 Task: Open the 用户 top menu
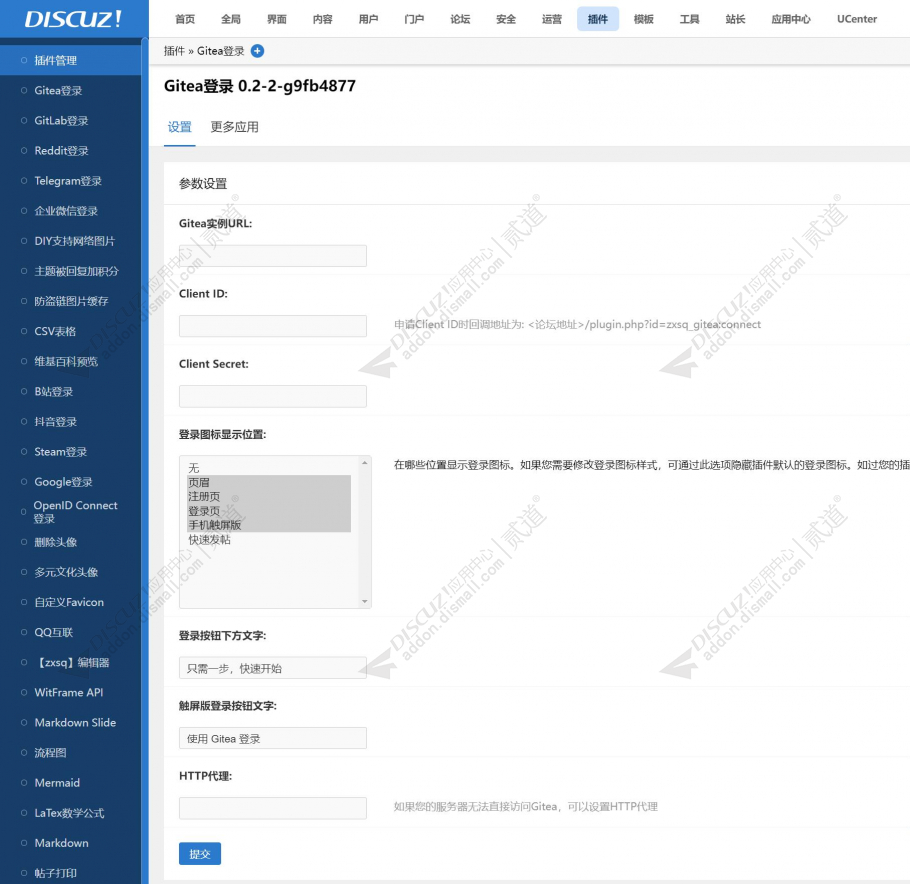pyautogui.click(x=369, y=19)
